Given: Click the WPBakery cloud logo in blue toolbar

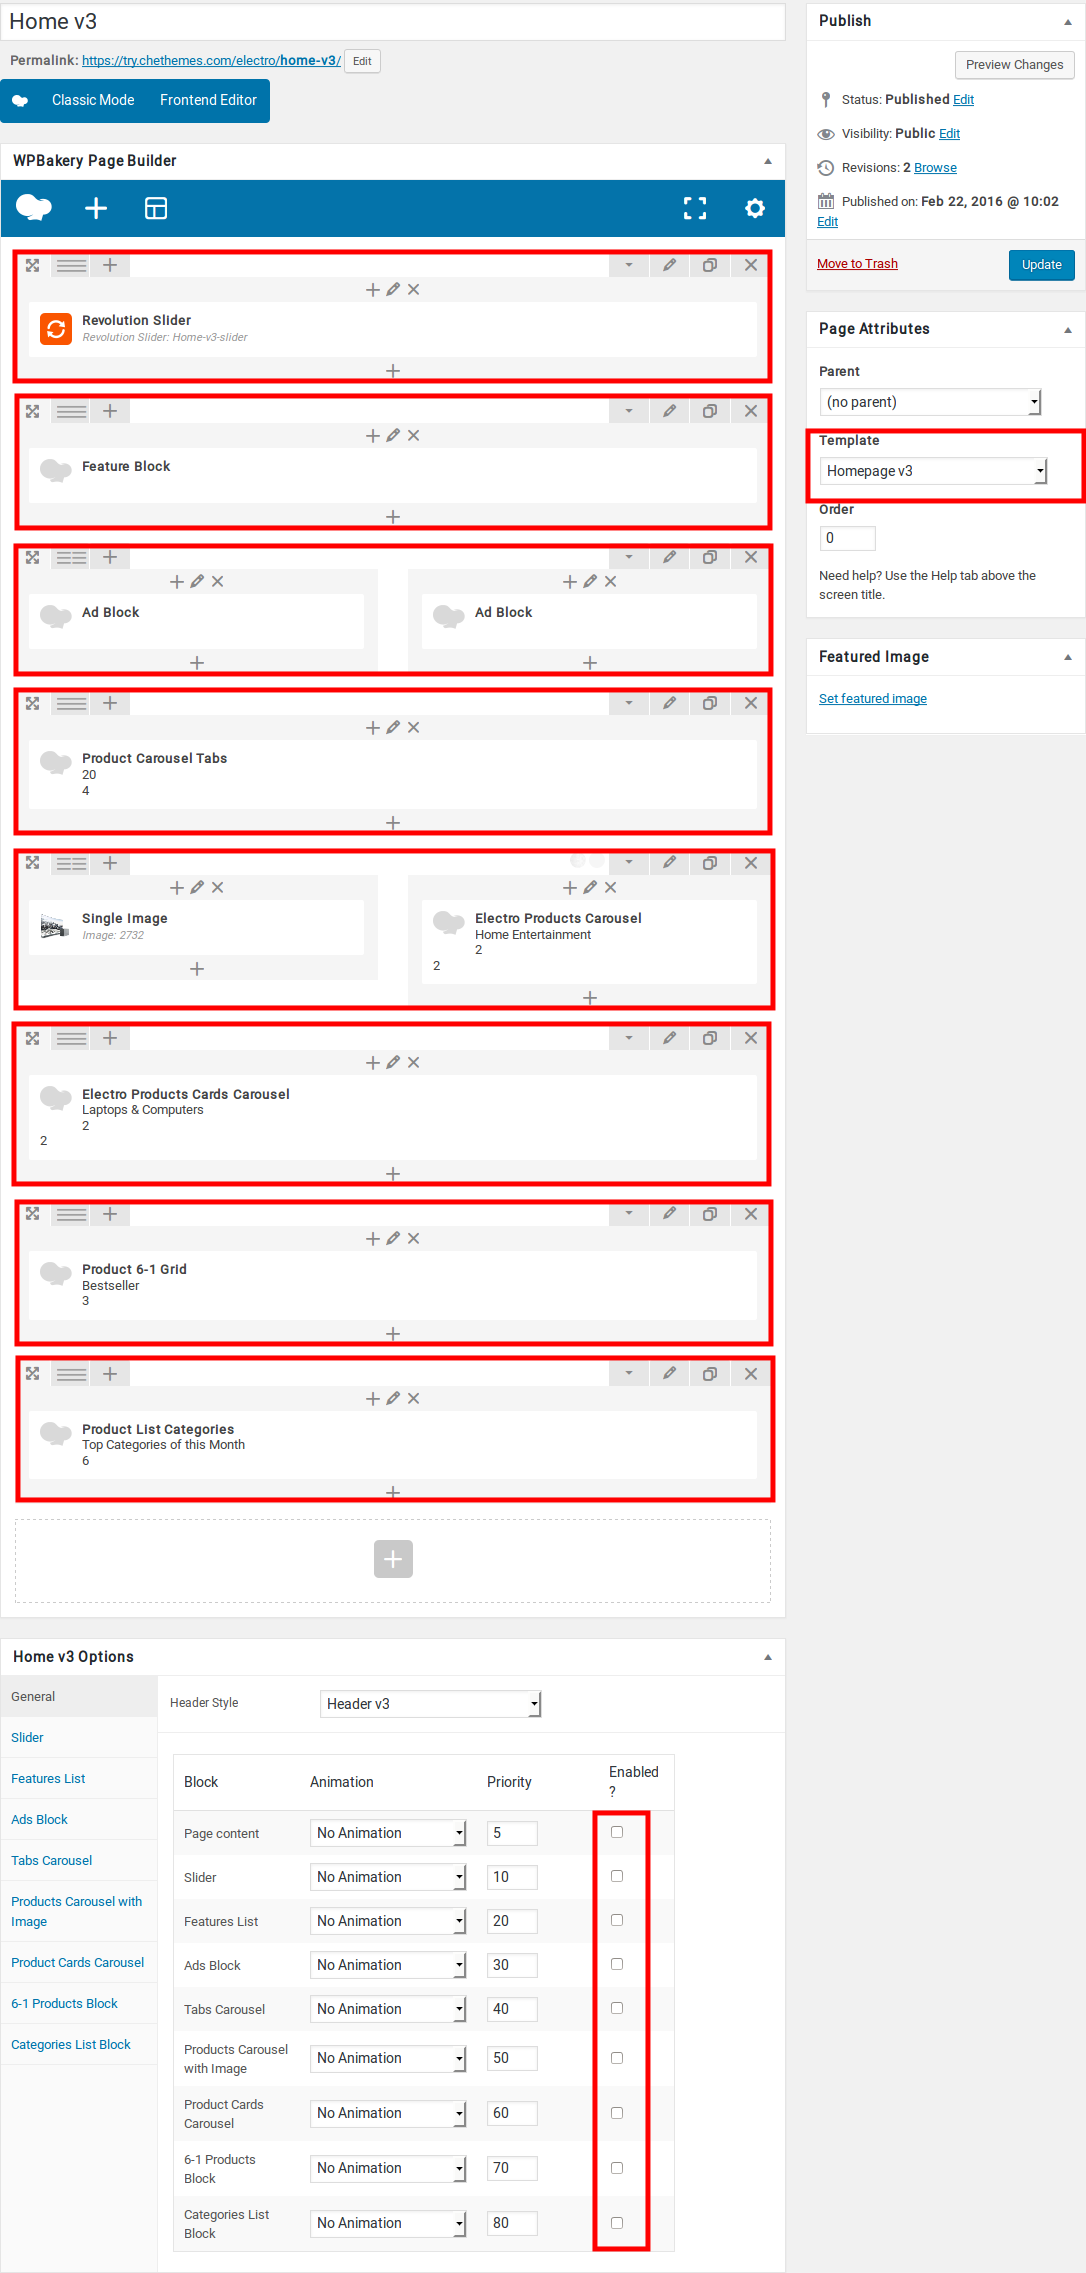Looking at the screenshot, I should click(34, 208).
